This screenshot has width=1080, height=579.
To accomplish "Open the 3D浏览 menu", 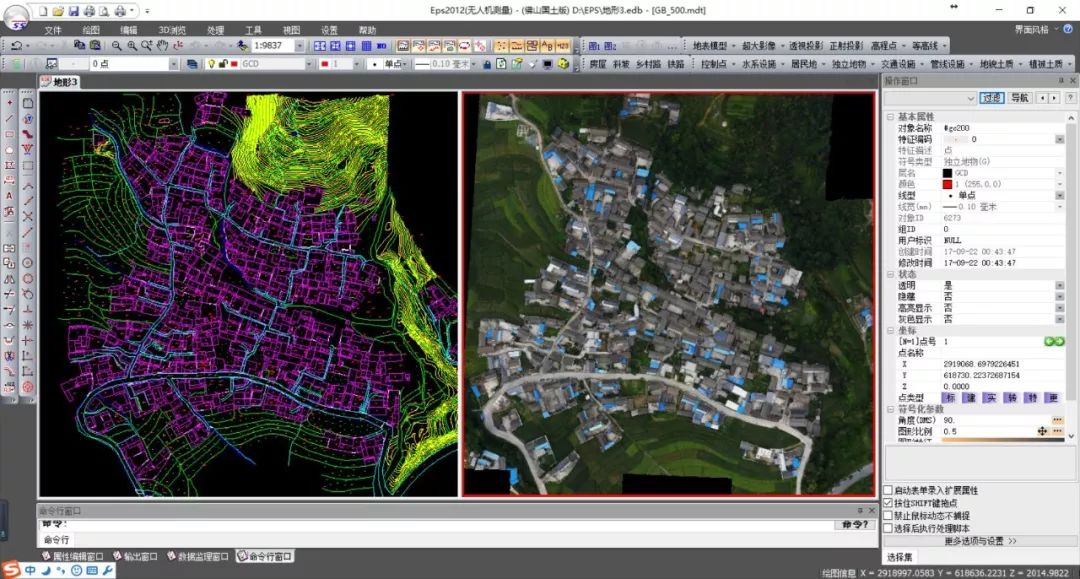I will point(172,30).
